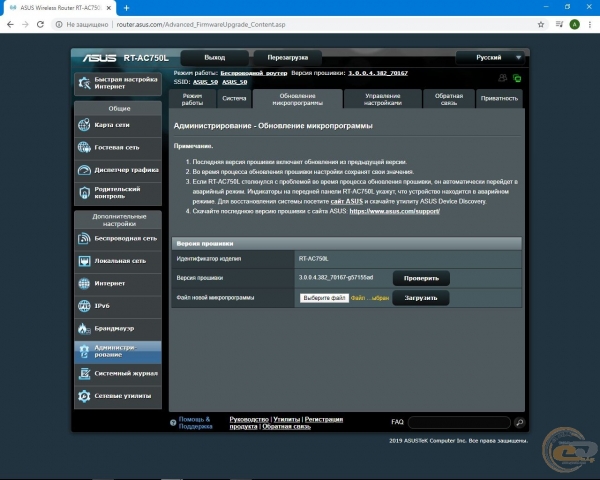Open the сайт ASUS link
Viewport: 600px width, 480px height.
tap(347, 201)
